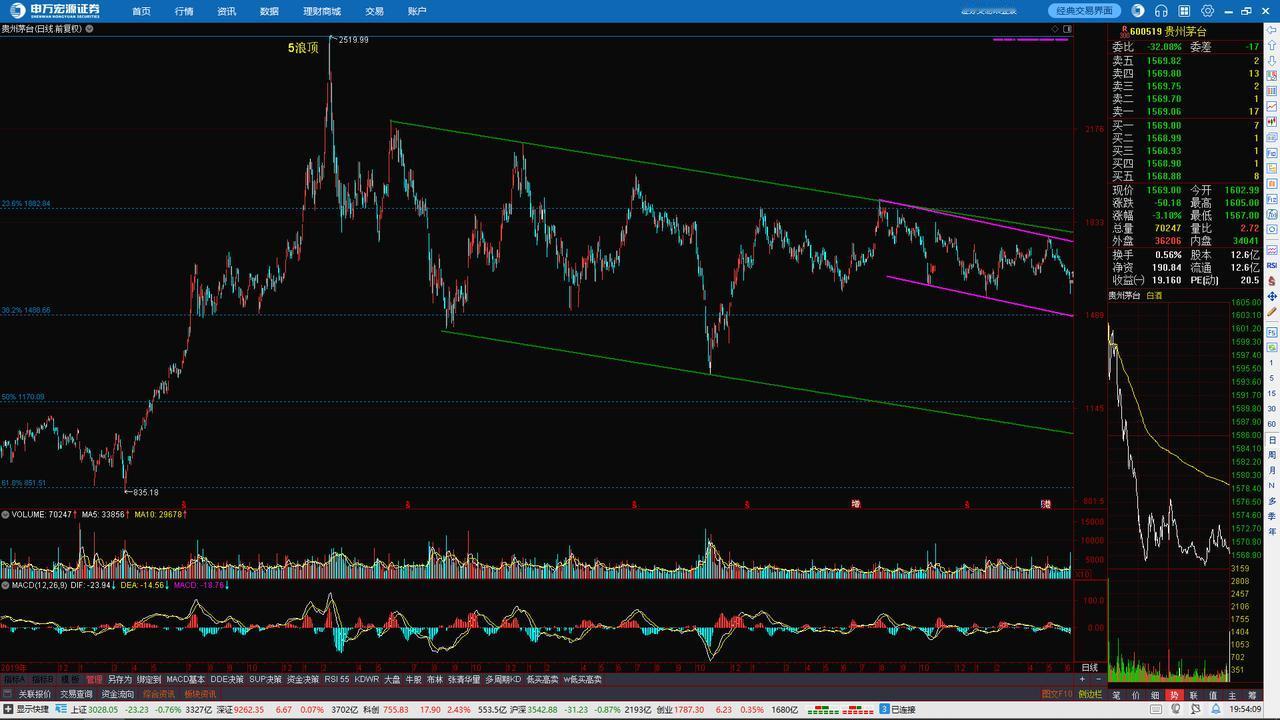1280x720 pixels.
Task: Click the chart title dropdown circle next to 贵州茅台
Action: [x=90, y=29]
